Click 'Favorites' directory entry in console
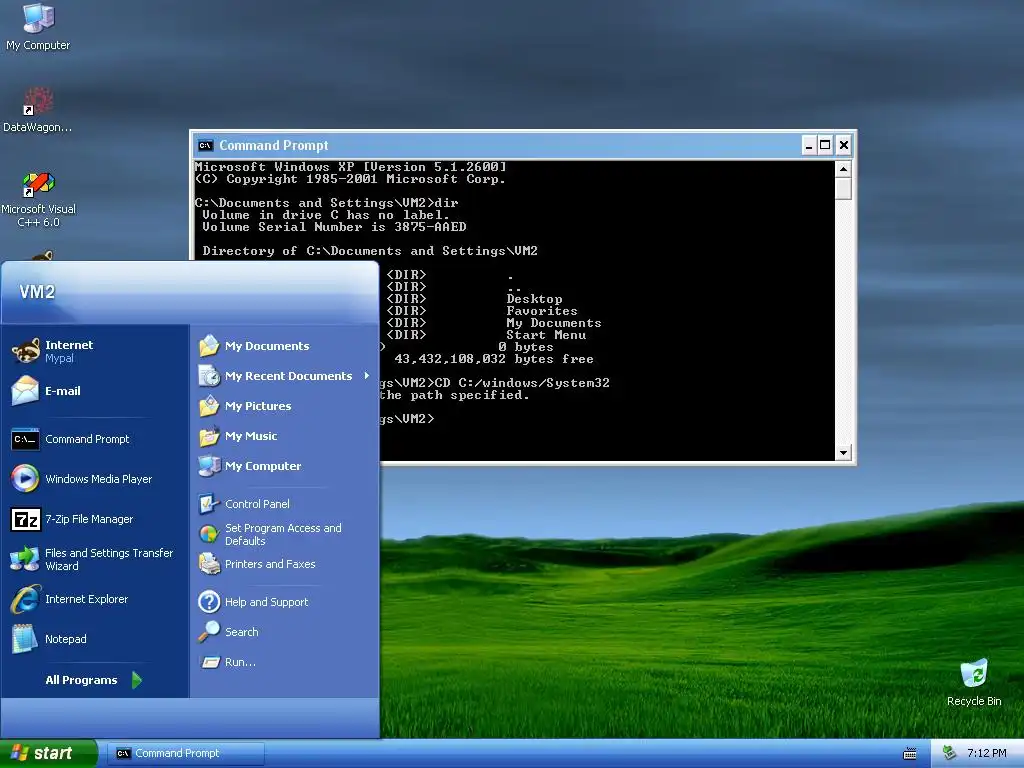Image resolution: width=1024 pixels, height=768 pixels. click(542, 311)
